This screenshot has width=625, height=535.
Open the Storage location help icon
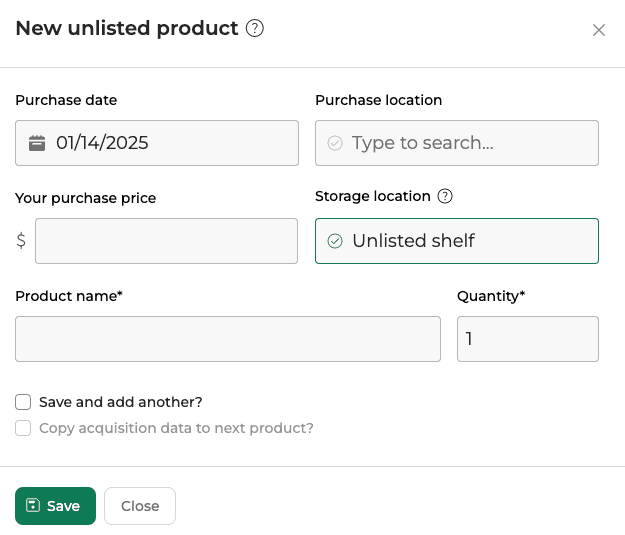[445, 196]
